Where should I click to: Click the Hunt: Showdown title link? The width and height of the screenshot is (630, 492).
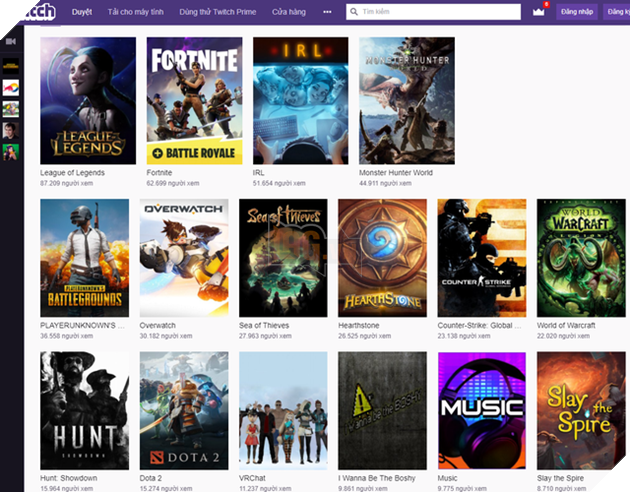tap(69, 478)
